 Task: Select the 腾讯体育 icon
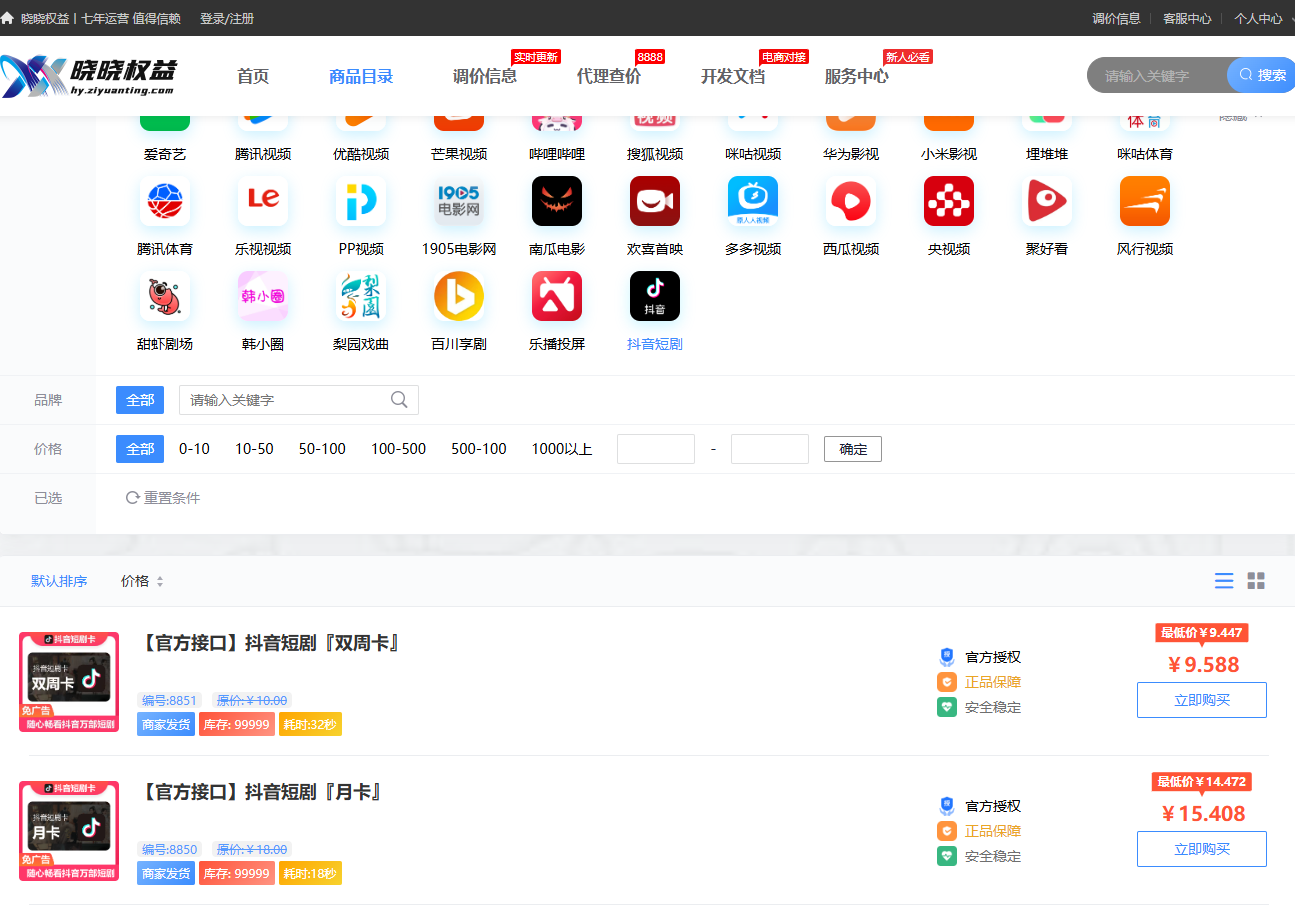tap(165, 202)
